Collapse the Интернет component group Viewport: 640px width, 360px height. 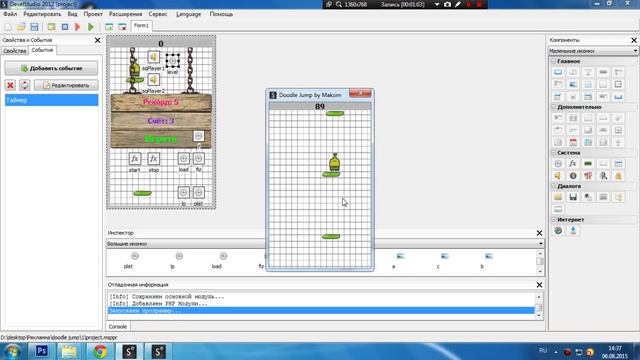click(554, 220)
